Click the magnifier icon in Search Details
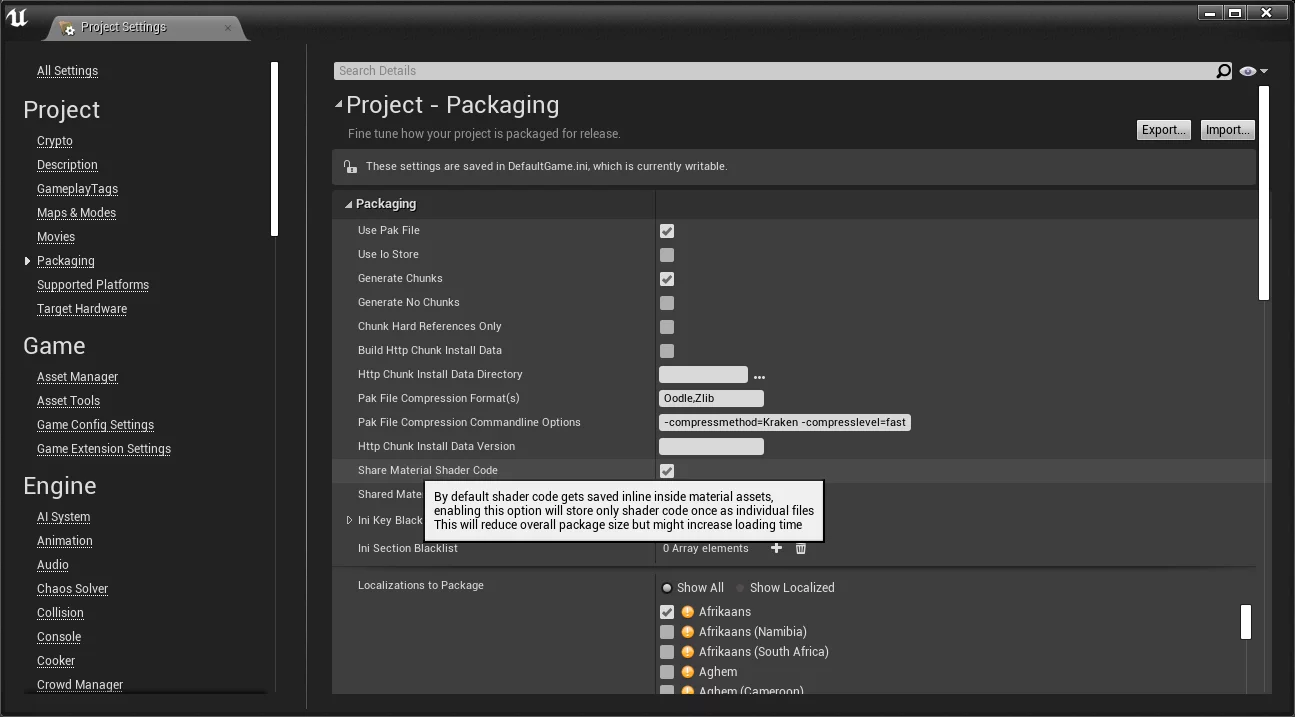The image size is (1295, 717). pyautogui.click(x=1223, y=71)
